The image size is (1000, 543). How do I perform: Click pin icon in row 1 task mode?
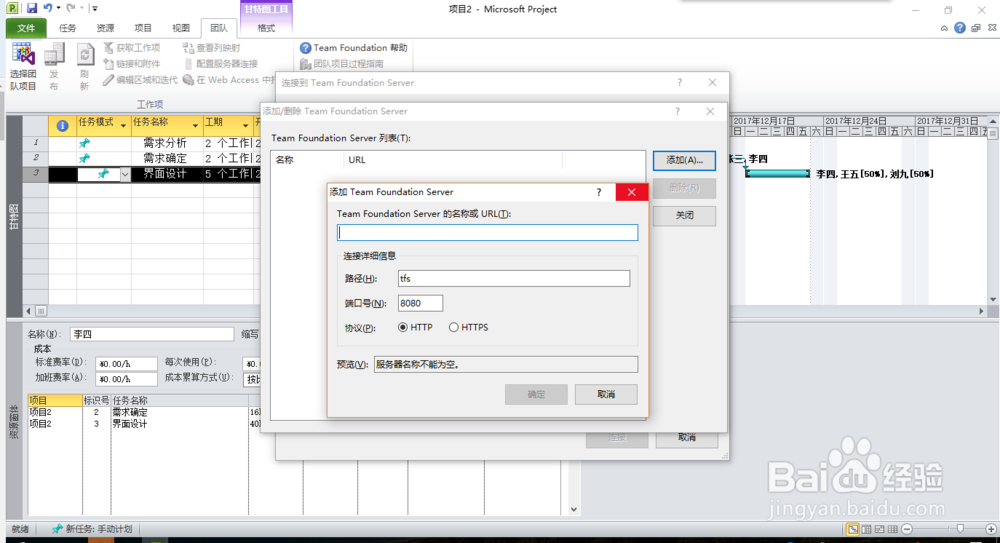point(84,143)
